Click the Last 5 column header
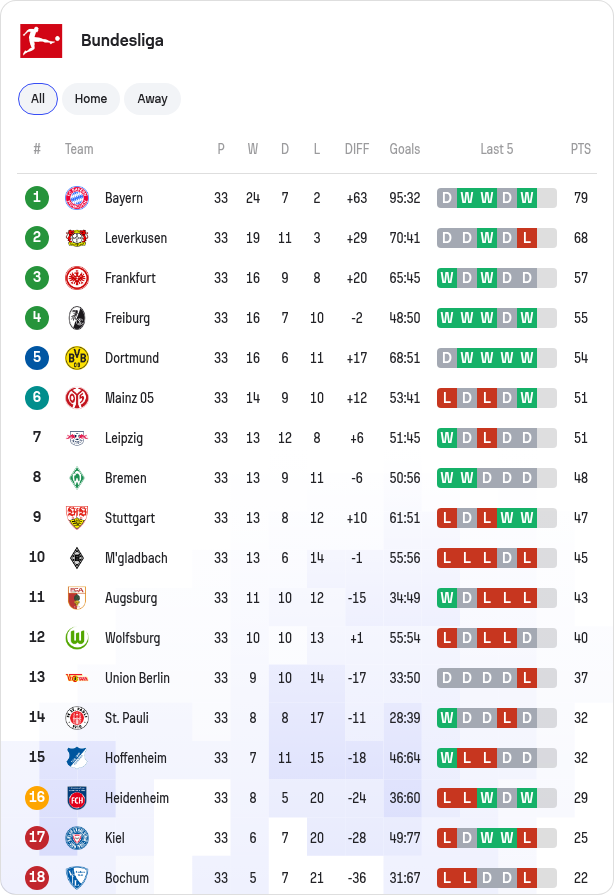This screenshot has width=614, height=895. tap(496, 149)
